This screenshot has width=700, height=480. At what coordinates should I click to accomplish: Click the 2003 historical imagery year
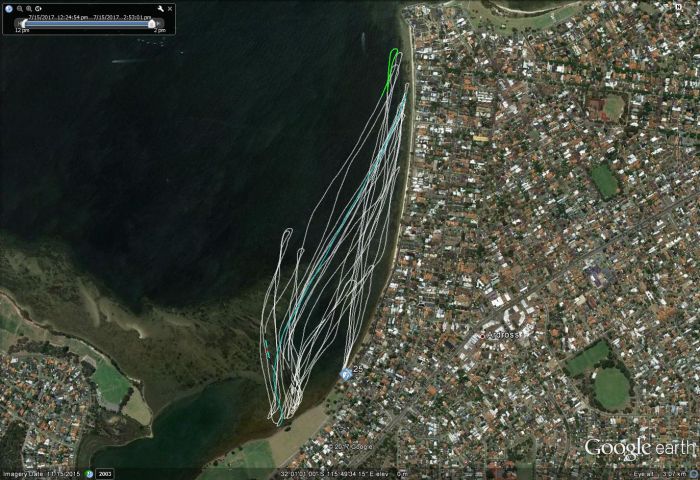tap(104, 473)
